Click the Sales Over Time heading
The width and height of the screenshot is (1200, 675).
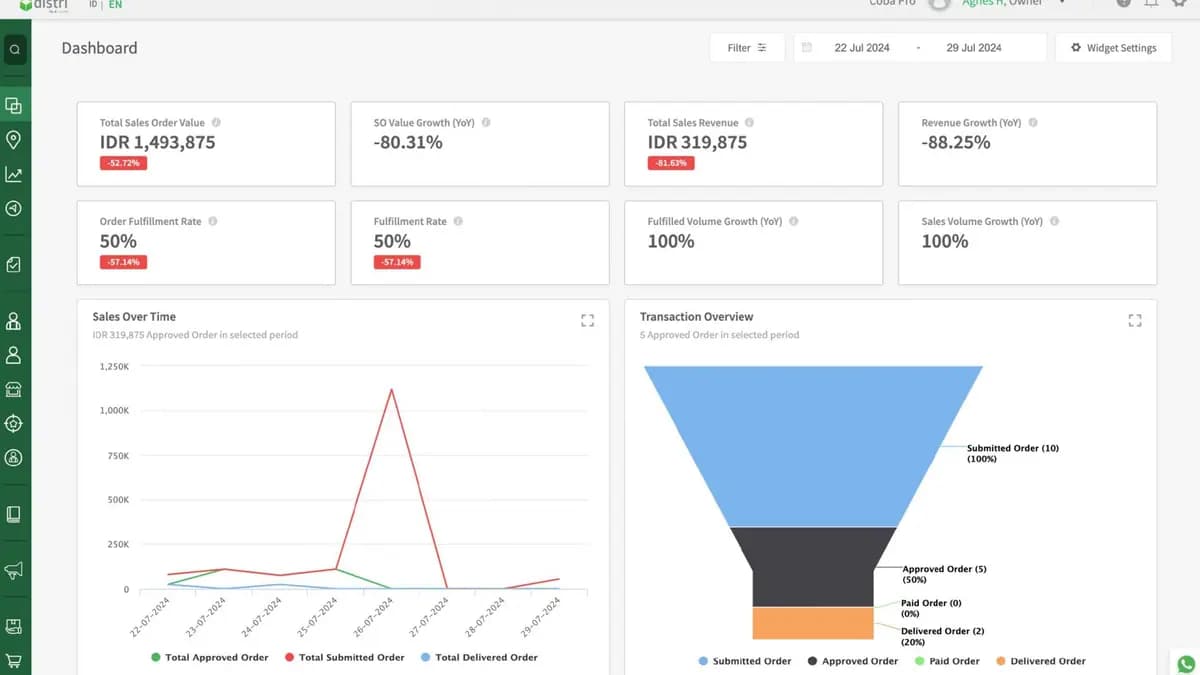[x=134, y=316]
